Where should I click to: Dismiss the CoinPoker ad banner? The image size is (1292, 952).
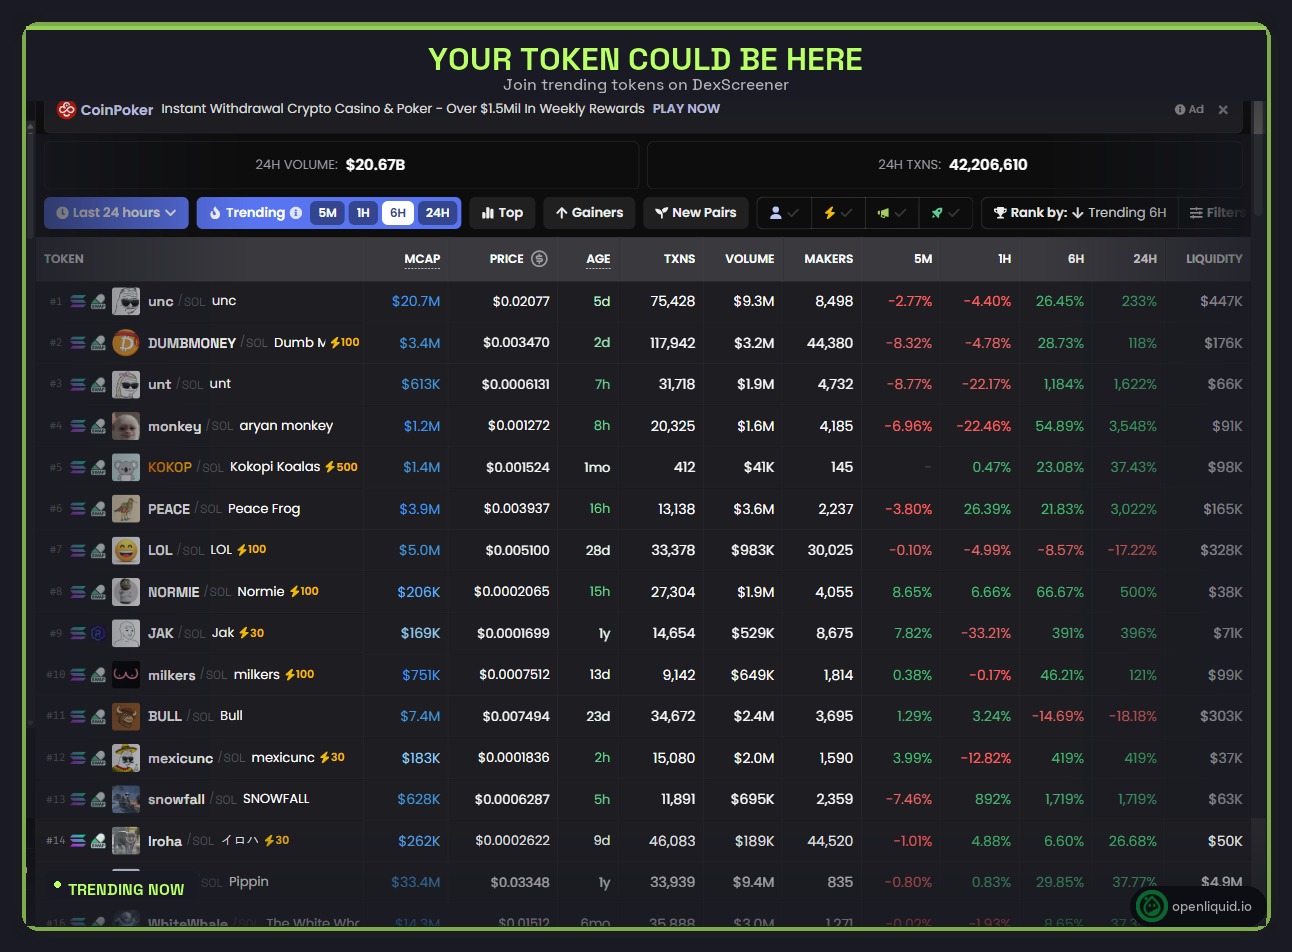tap(1223, 109)
